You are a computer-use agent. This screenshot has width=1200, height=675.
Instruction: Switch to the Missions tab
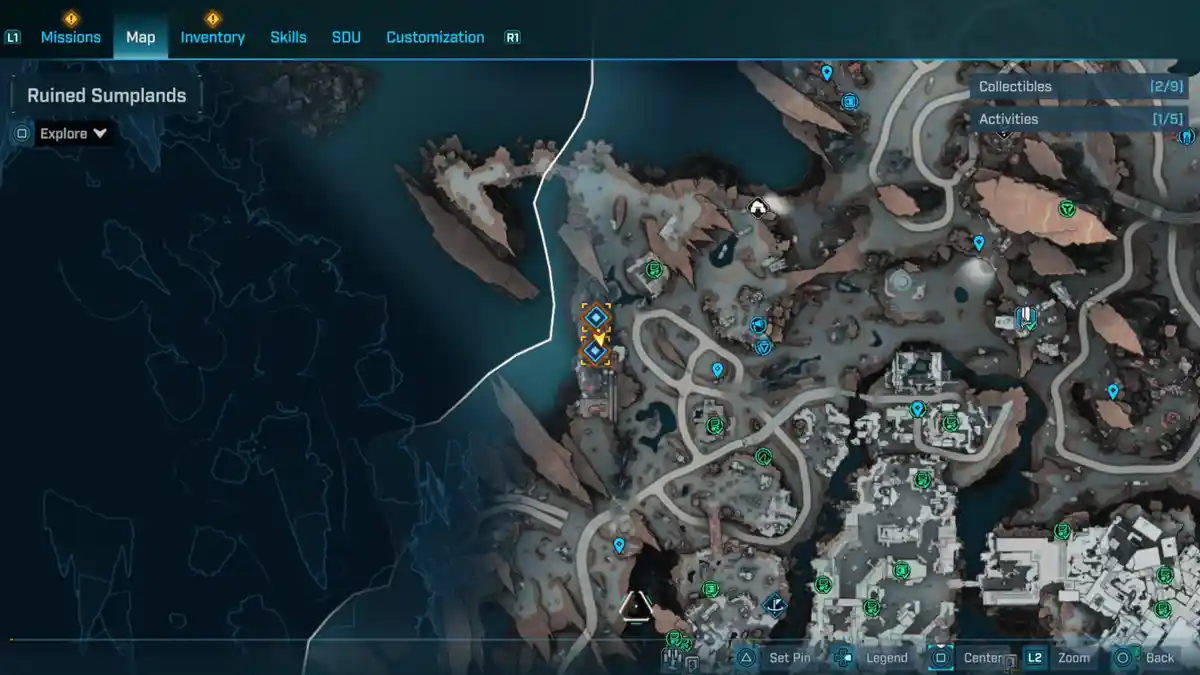70,37
